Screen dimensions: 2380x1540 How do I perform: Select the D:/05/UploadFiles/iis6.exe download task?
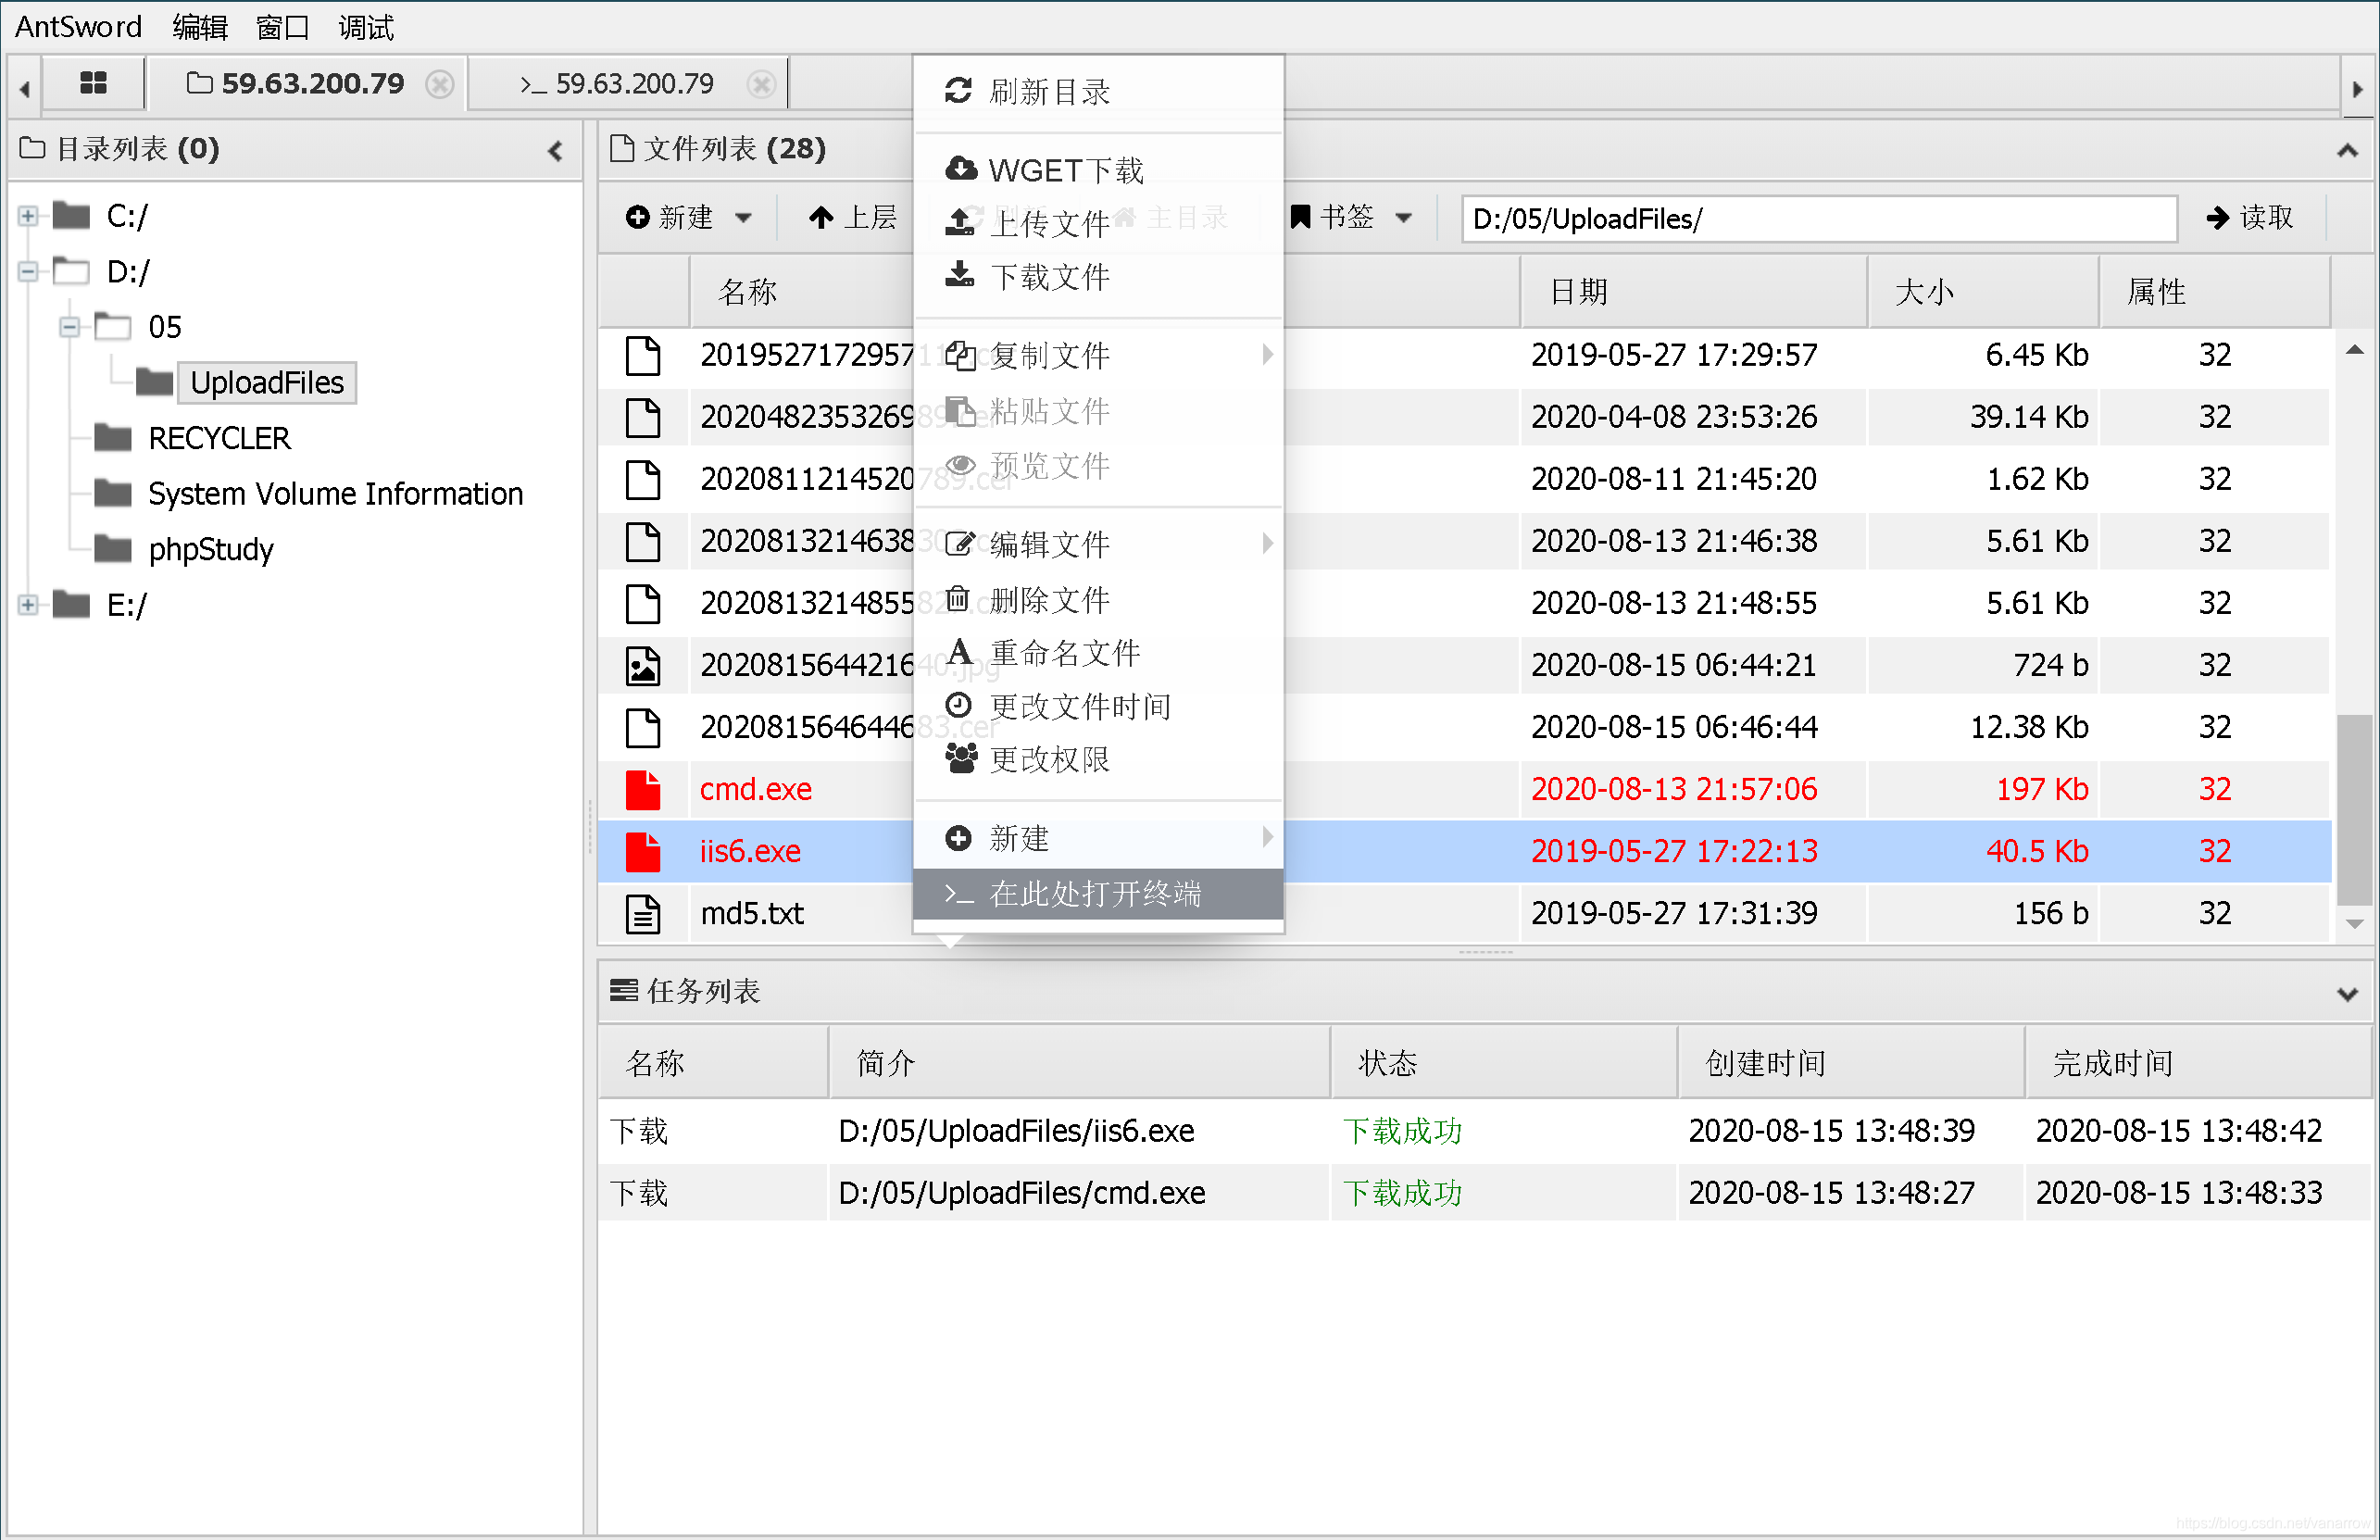pos(1484,1131)
